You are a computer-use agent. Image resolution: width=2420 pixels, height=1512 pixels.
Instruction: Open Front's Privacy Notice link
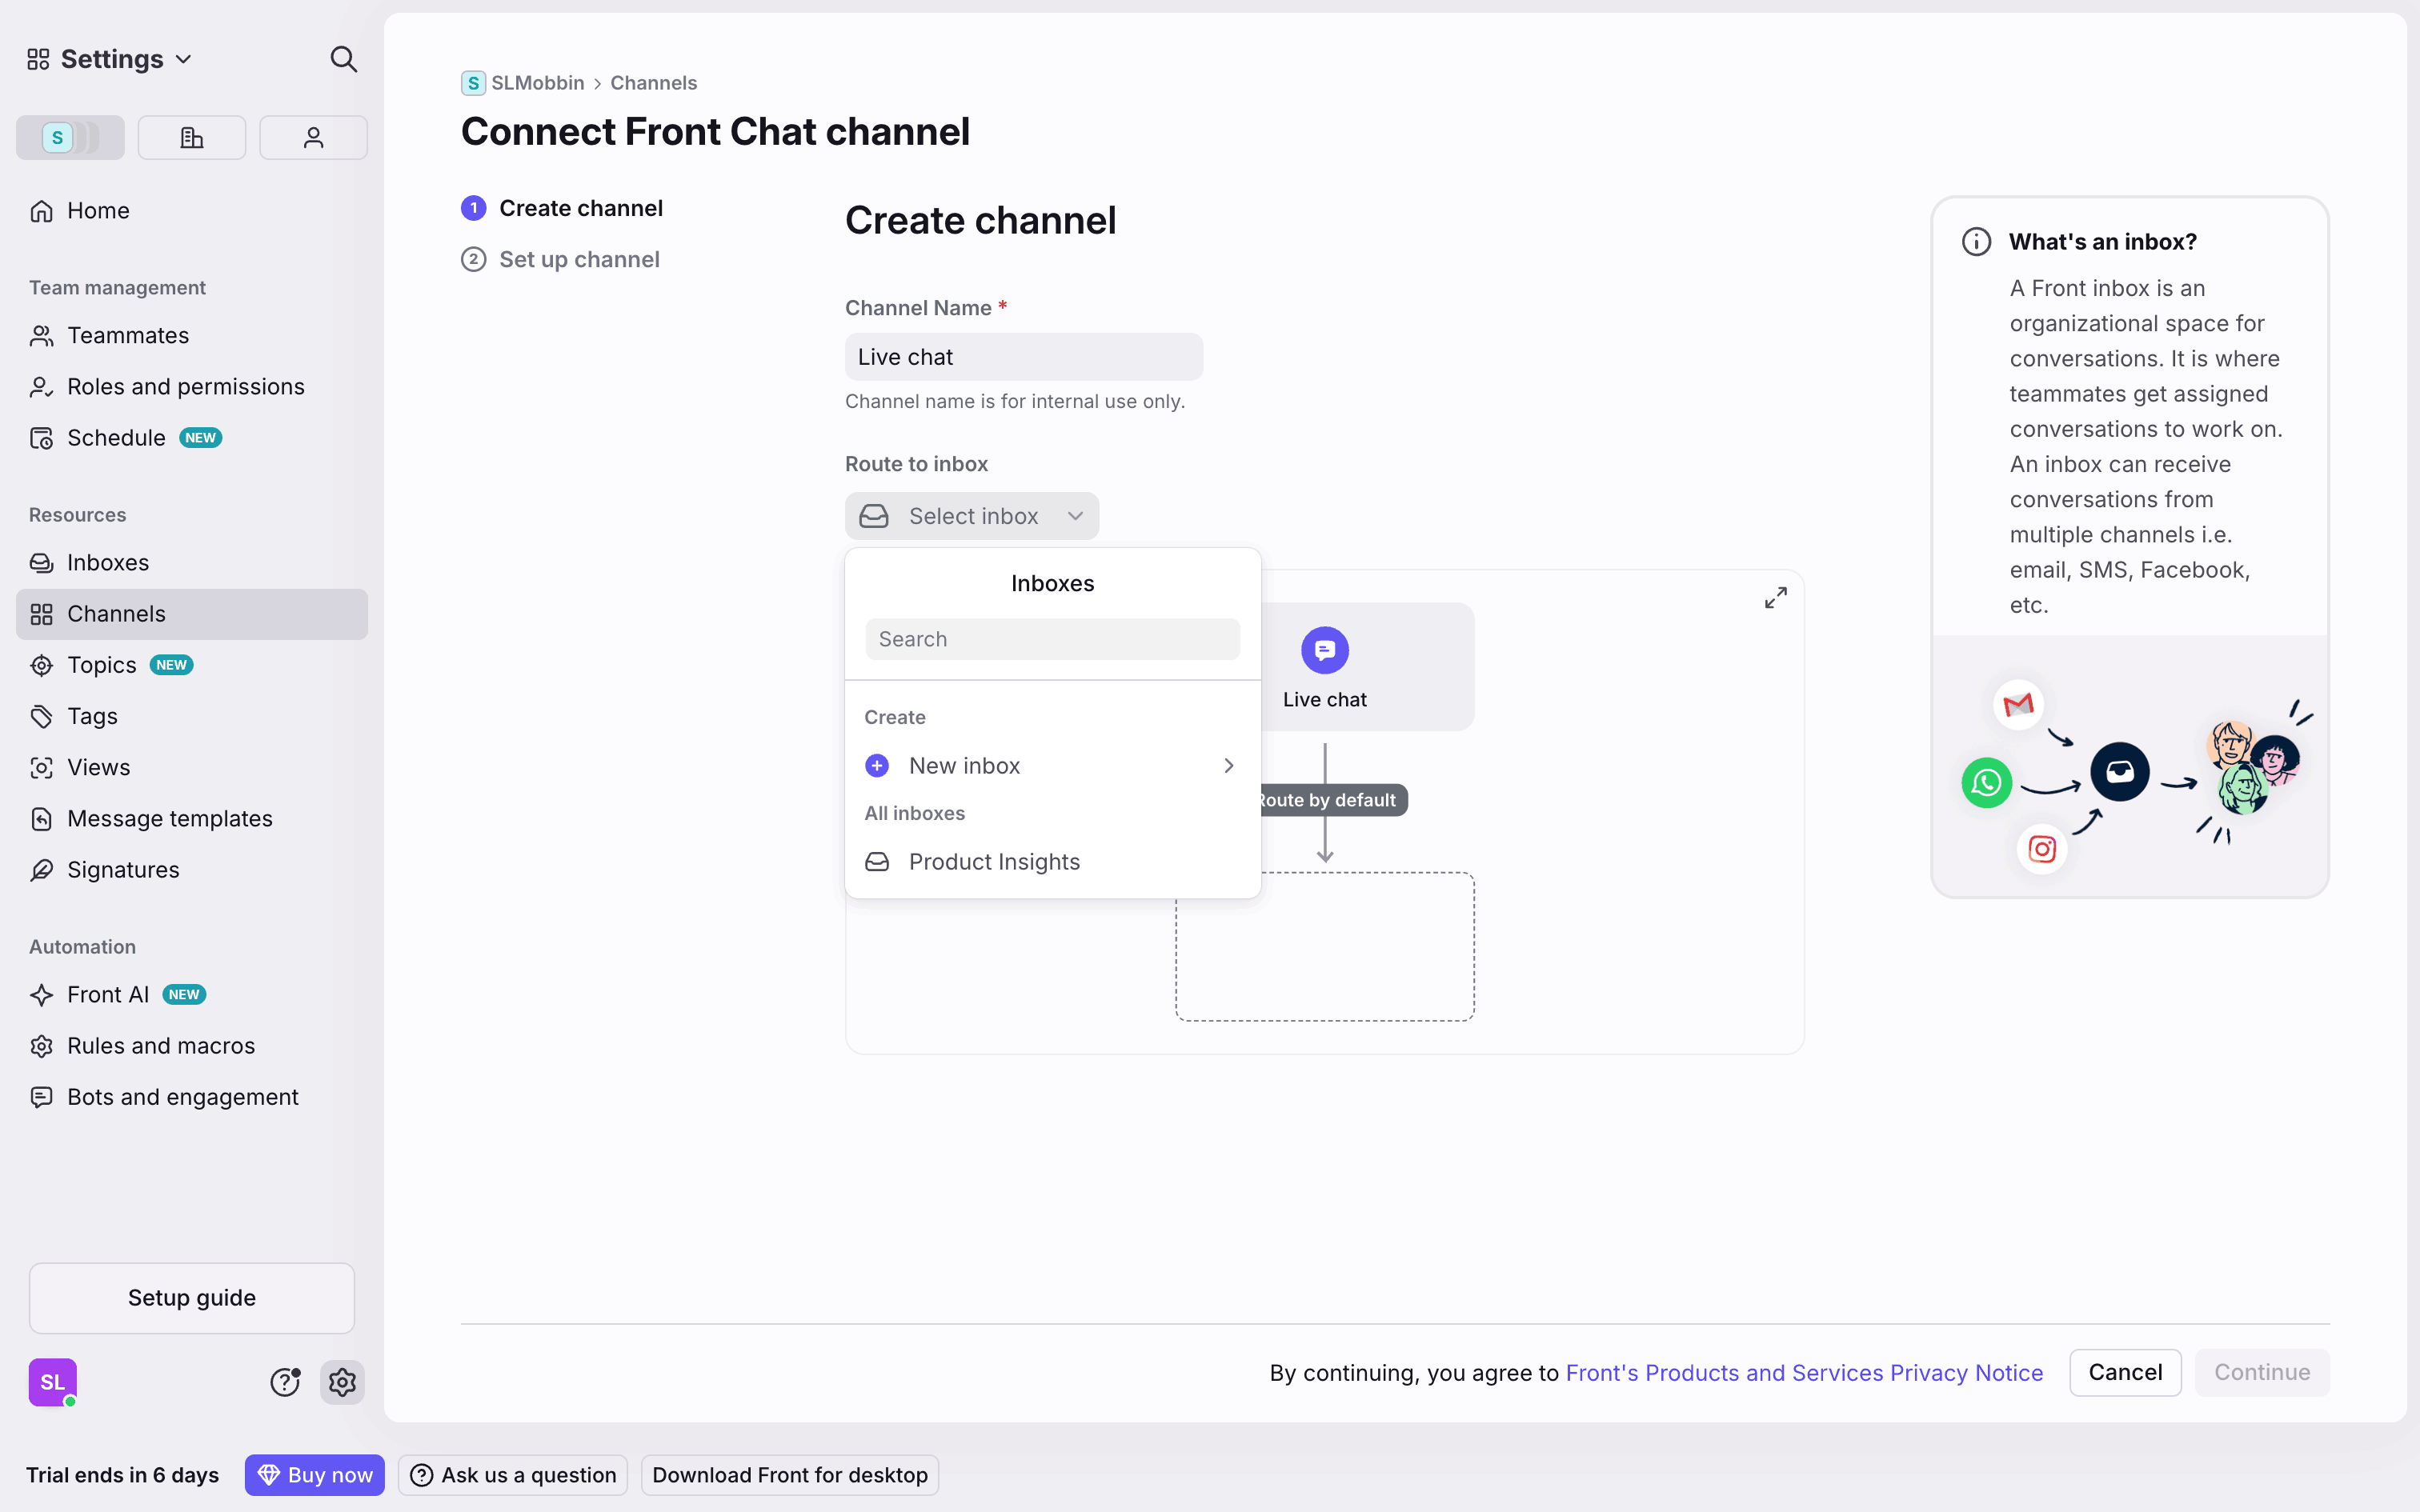click(1803, 1372)
